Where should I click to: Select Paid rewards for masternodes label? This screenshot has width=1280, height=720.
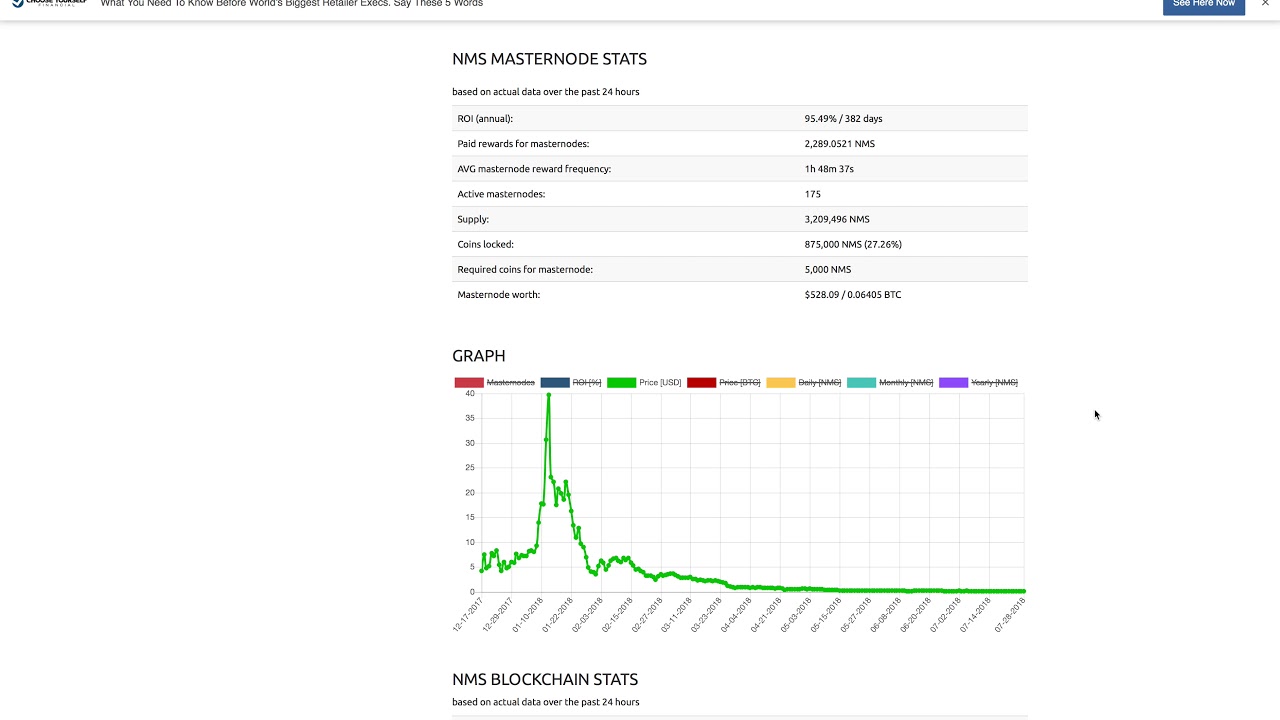coord(523,144)
